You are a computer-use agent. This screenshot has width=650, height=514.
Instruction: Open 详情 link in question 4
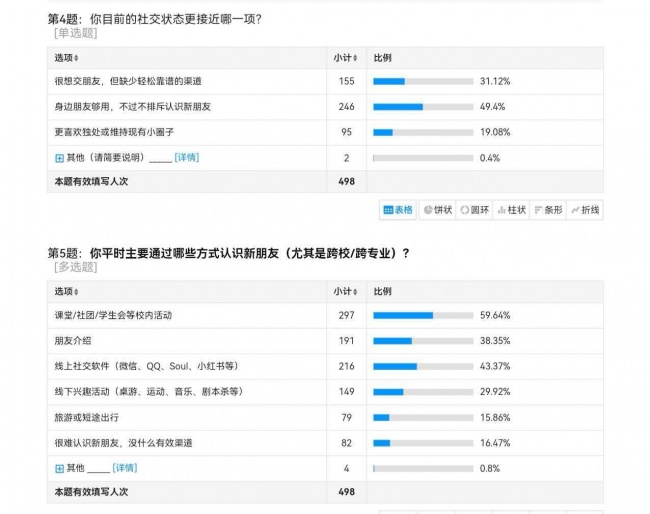click(x=187, y=158)
